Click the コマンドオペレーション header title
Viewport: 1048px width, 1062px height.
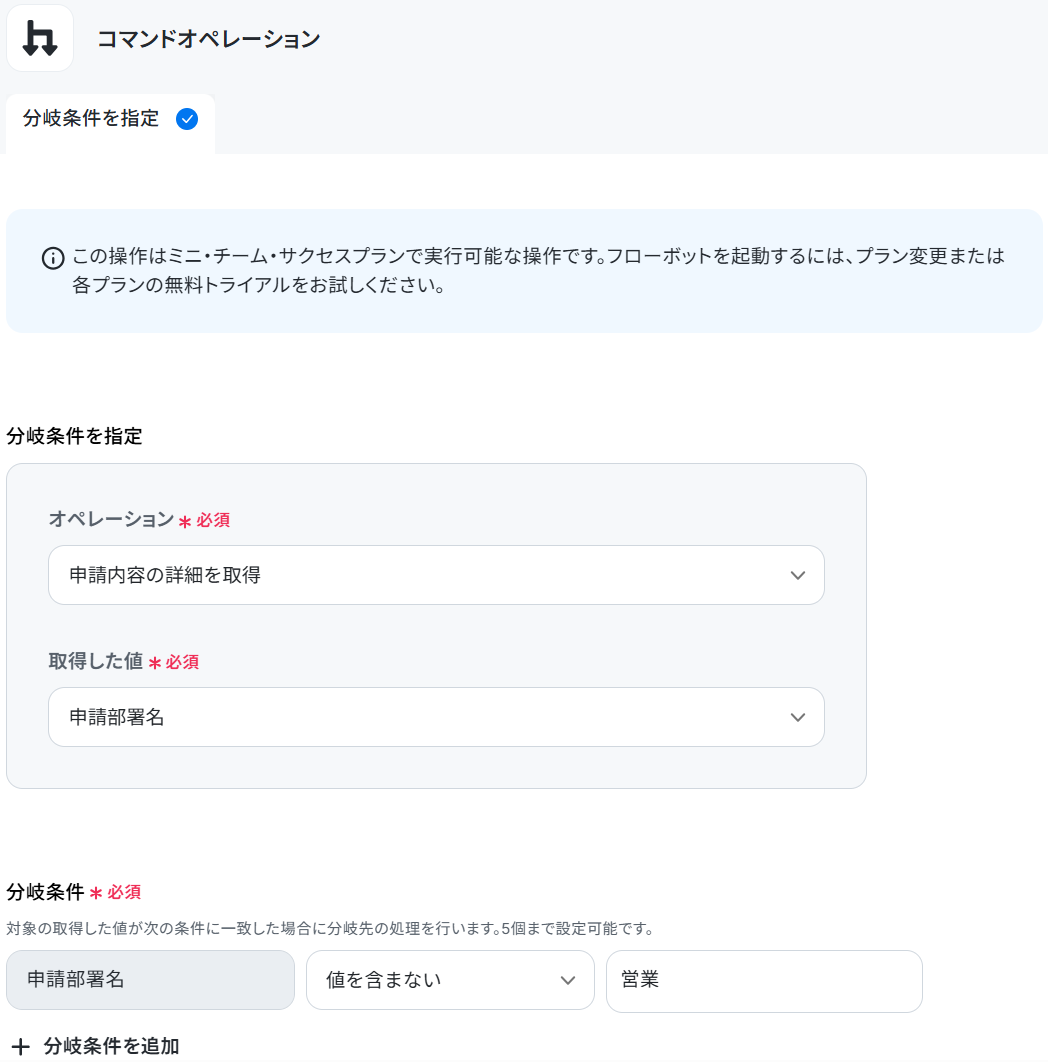[209, 39]
